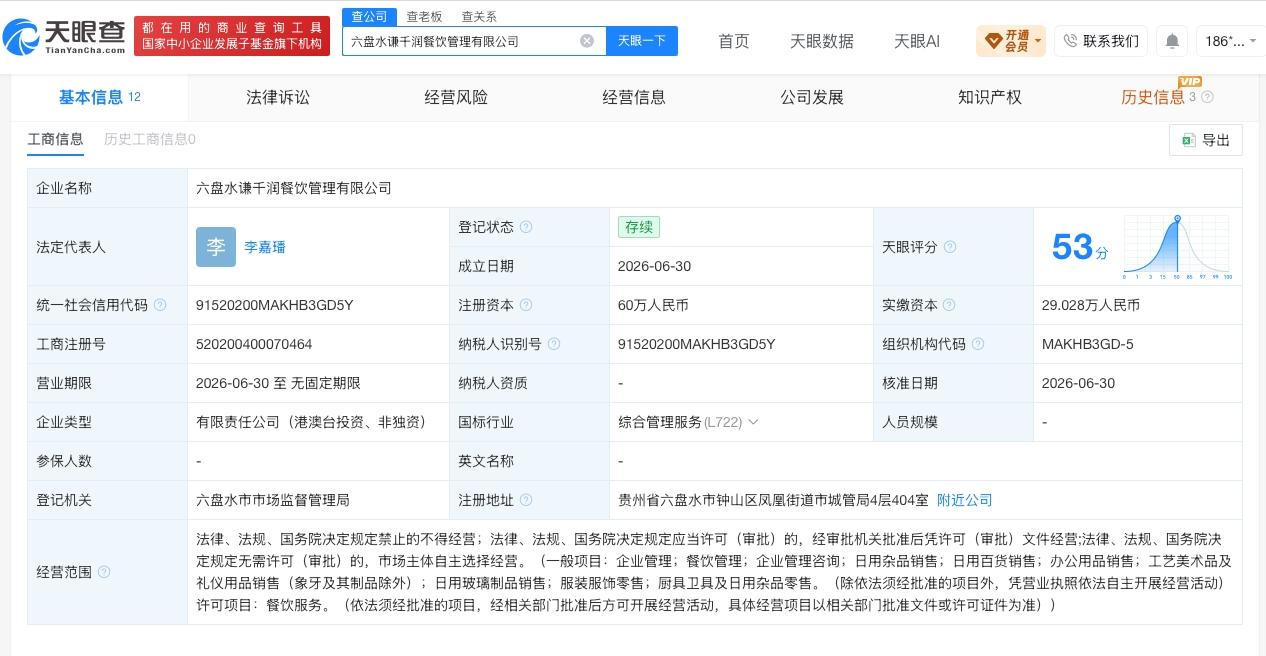Select the 历史工商信息0 sub-tab
Image resolution: width=1266 pixels, height=656 pixels.
pyautogui.click(x=150, y=139)
